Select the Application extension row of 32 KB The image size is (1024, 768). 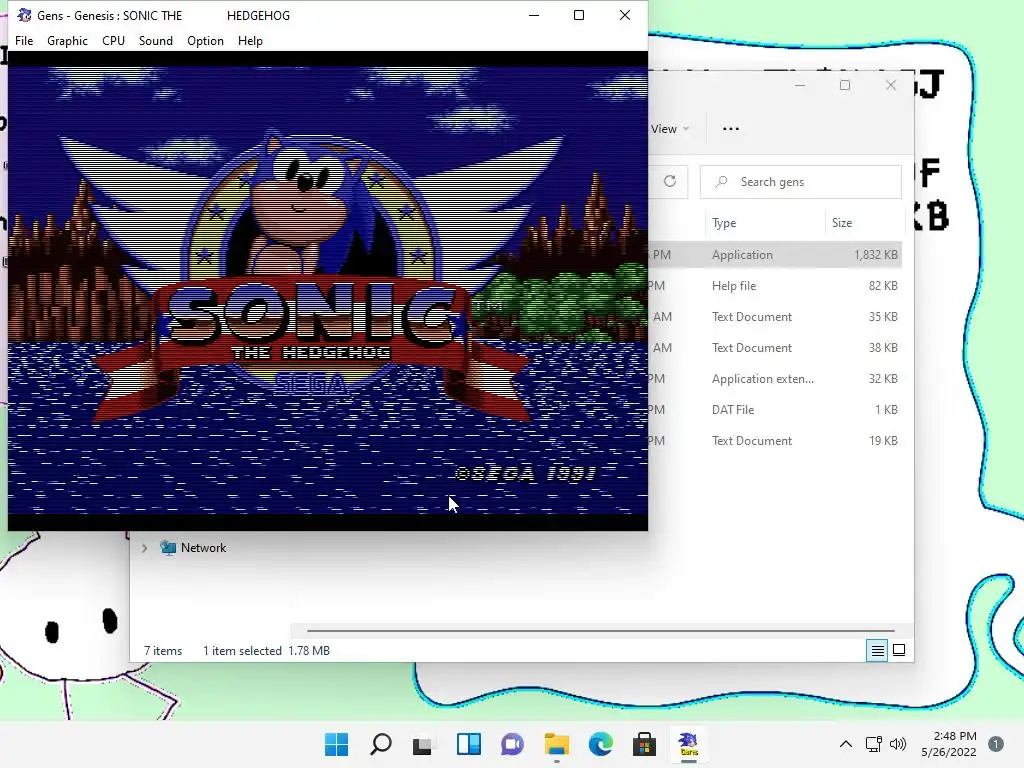(x=775, y=379)
